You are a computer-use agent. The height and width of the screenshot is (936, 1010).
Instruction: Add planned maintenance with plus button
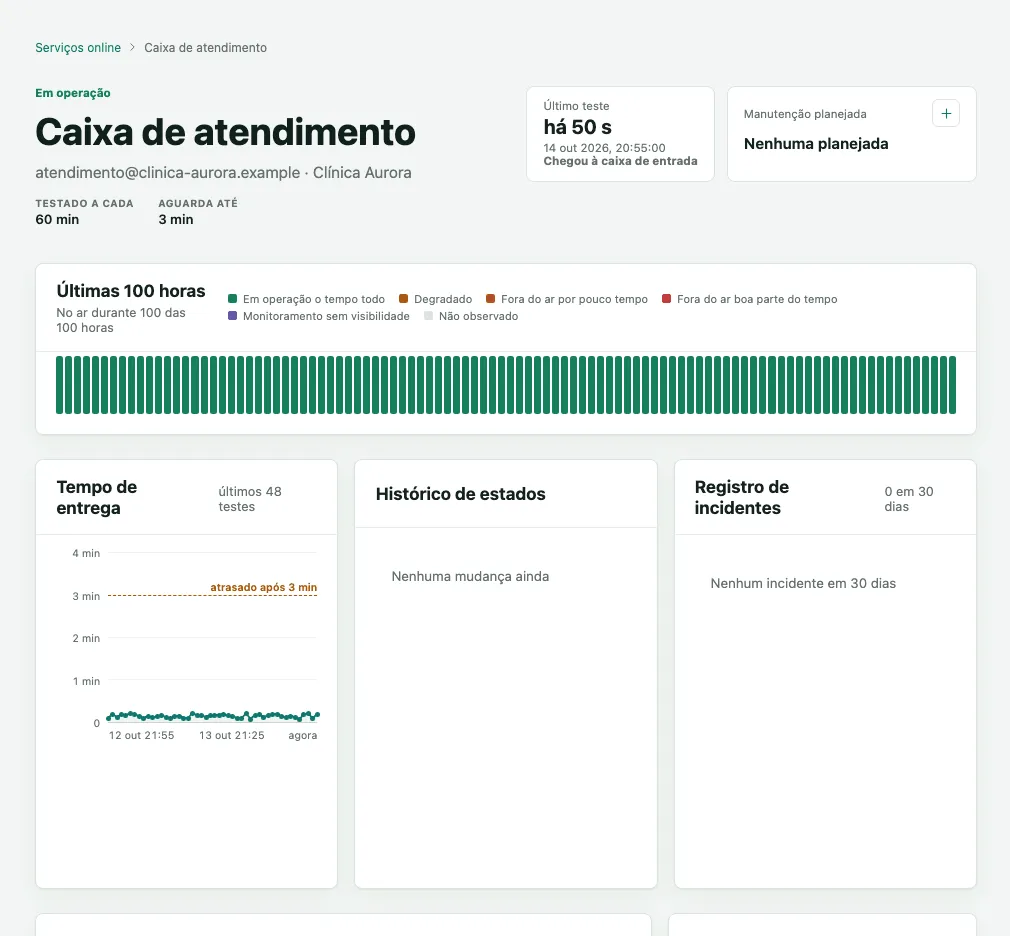coord(946,113)
